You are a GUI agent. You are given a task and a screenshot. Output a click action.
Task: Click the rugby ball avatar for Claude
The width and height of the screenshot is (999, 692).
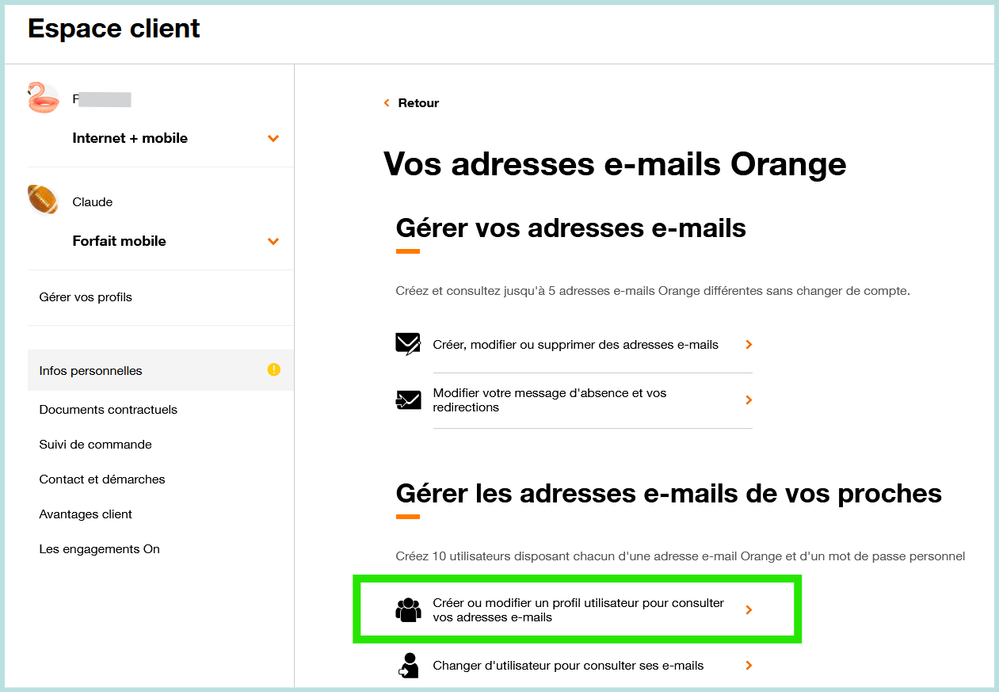[x=43, y=199]
